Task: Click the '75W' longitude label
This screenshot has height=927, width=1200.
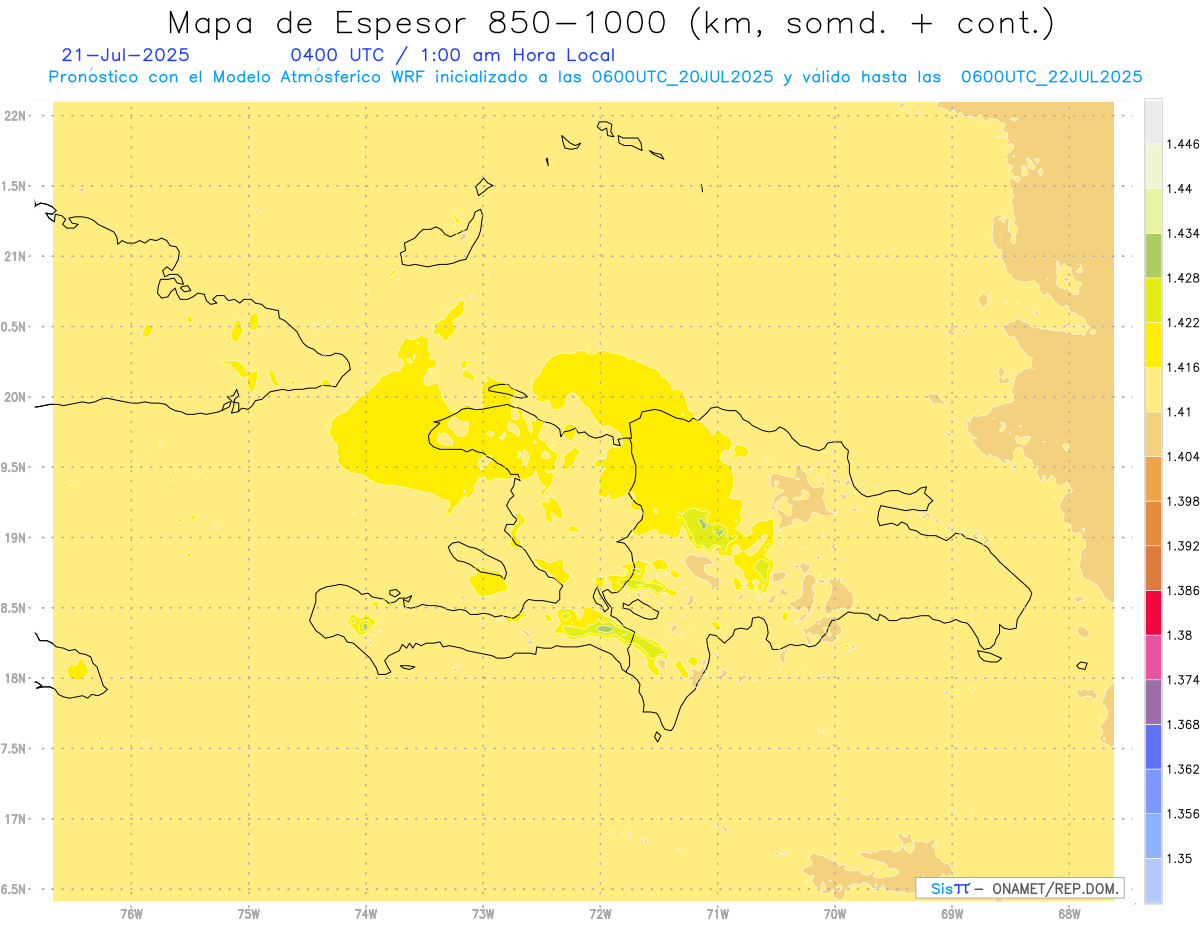Action: pos(249,913)
